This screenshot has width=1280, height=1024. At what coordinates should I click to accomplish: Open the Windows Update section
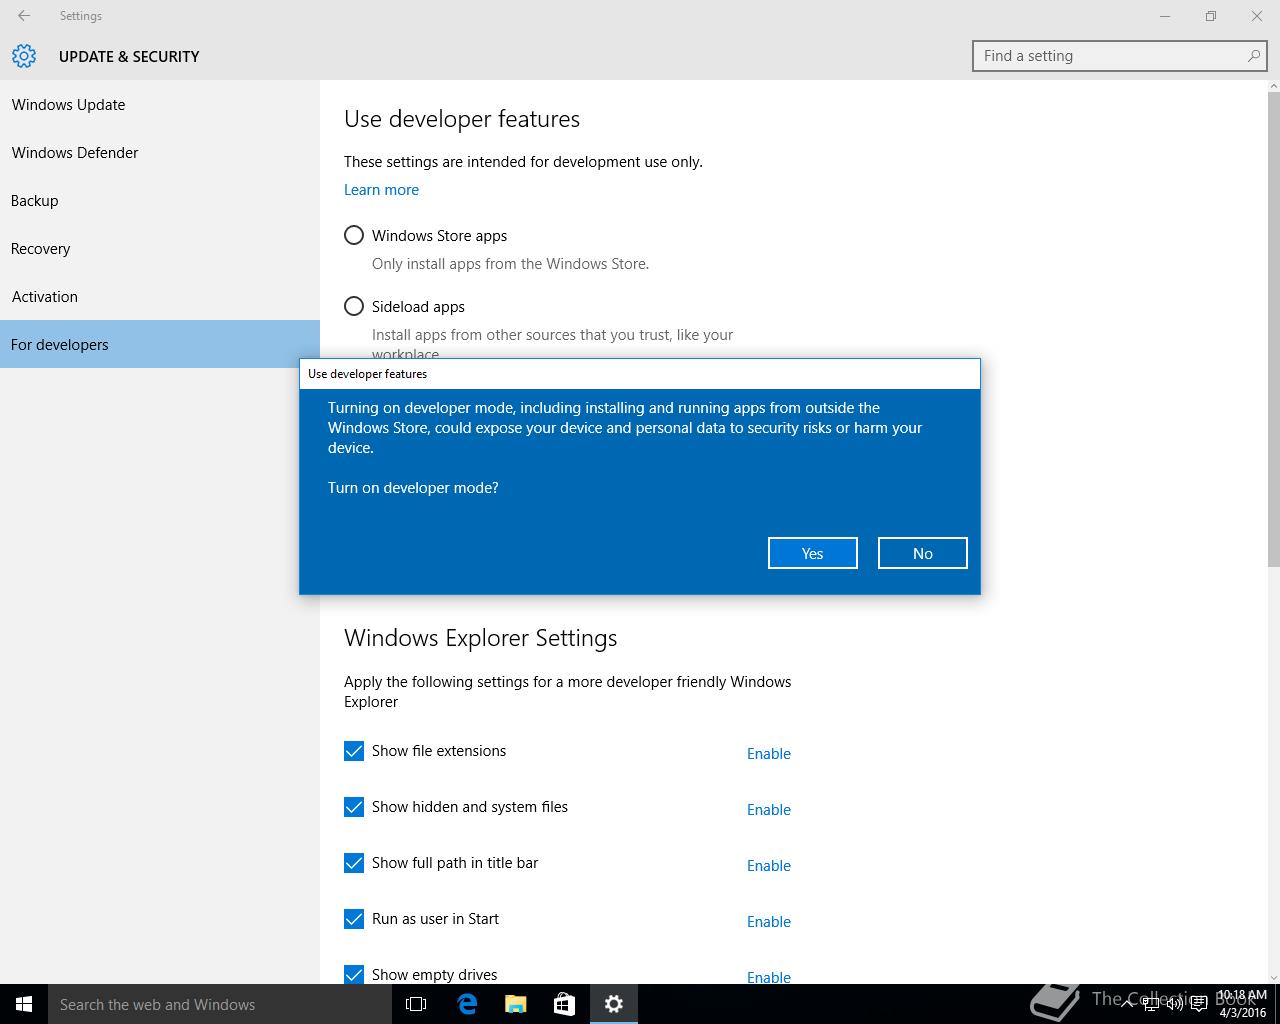pos(160,104)
